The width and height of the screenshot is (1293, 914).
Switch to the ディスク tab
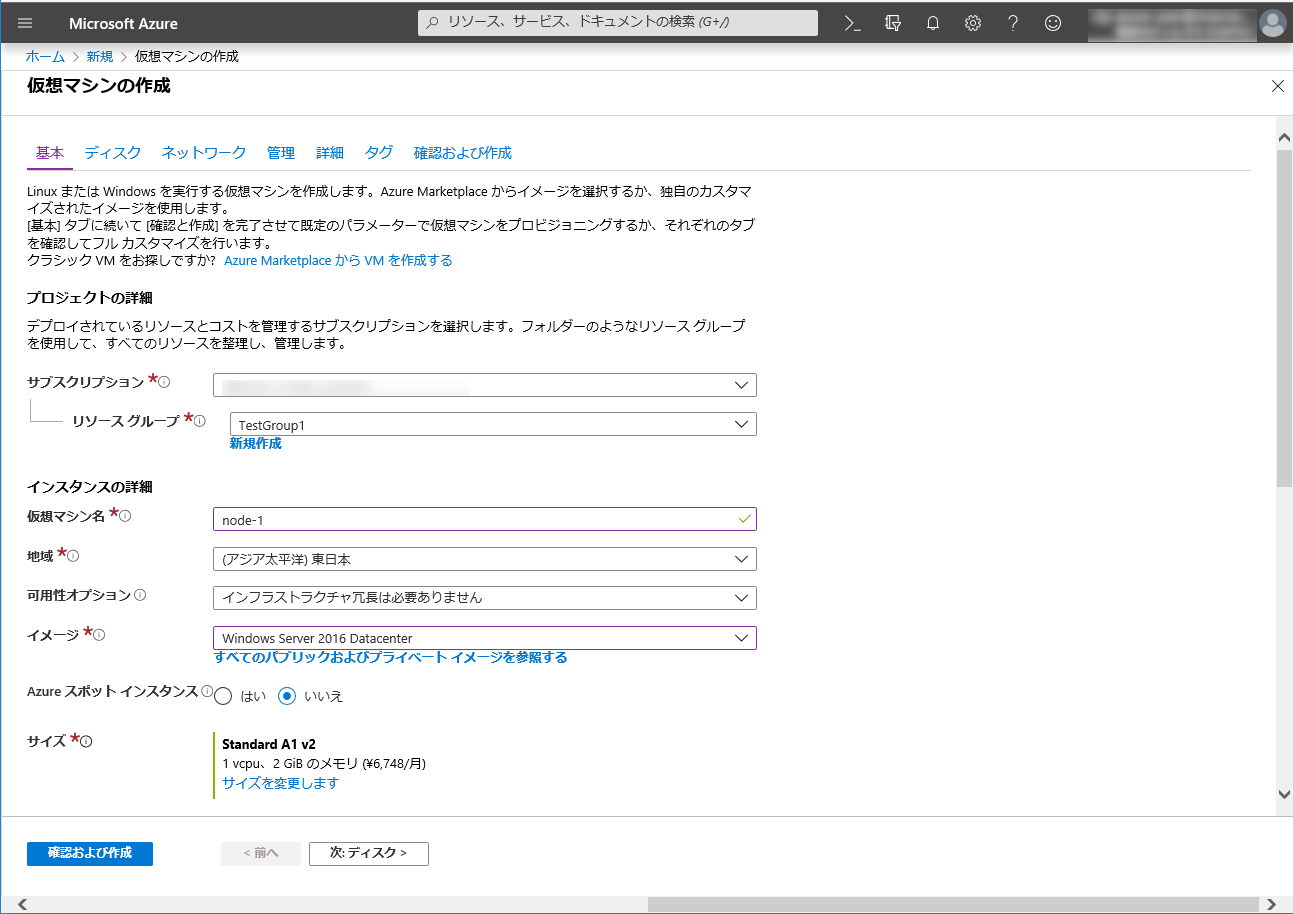[113, 153]
